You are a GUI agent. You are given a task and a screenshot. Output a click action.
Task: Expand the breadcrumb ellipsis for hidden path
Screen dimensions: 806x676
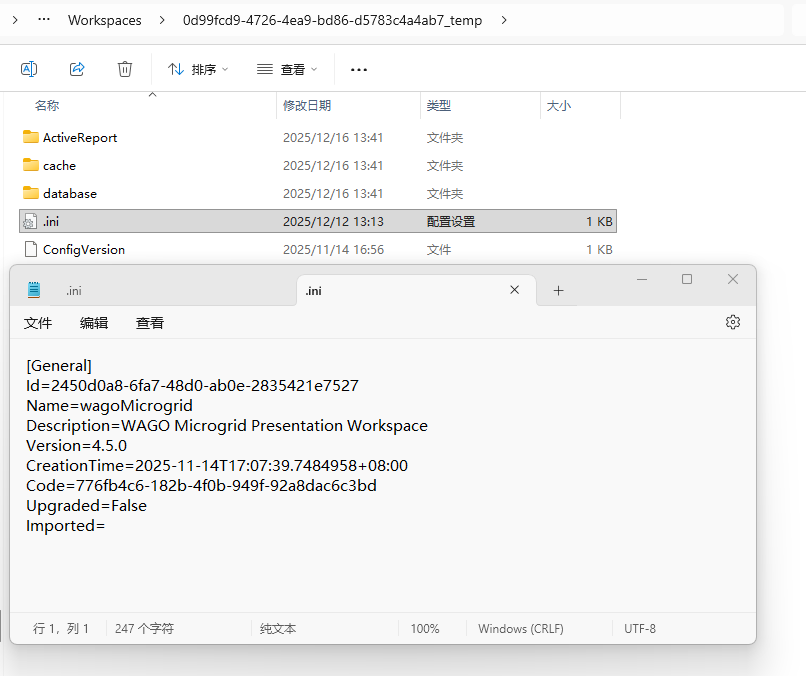[x=43, y=20]
